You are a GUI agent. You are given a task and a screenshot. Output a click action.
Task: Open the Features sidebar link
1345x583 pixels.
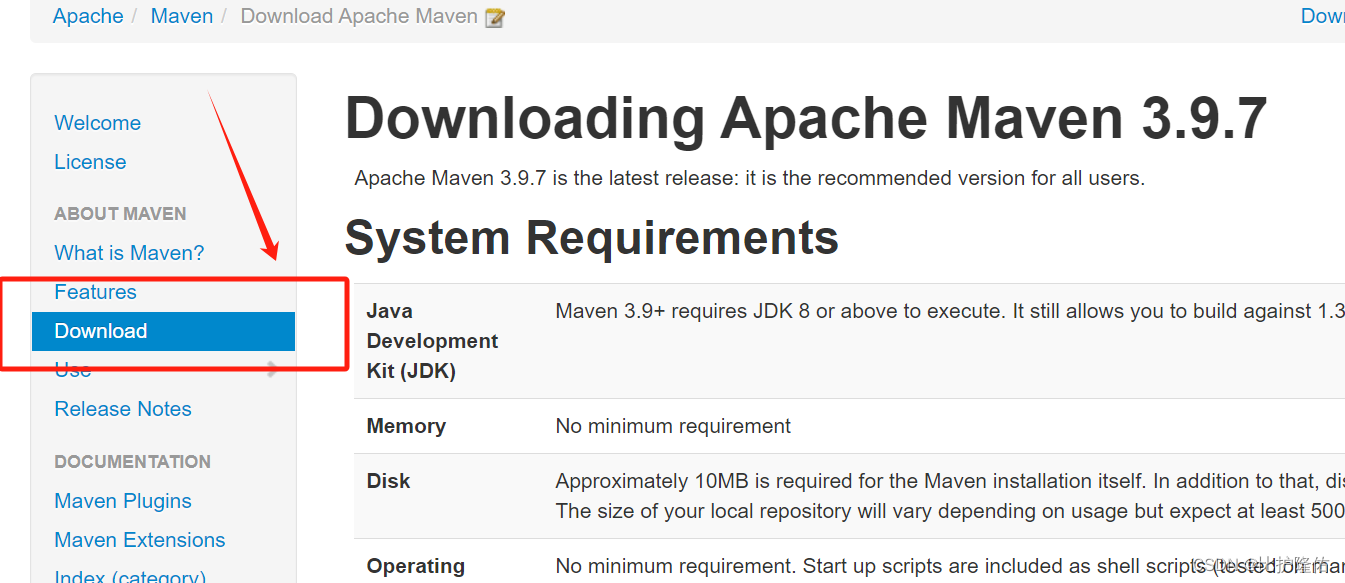(95, 292)
